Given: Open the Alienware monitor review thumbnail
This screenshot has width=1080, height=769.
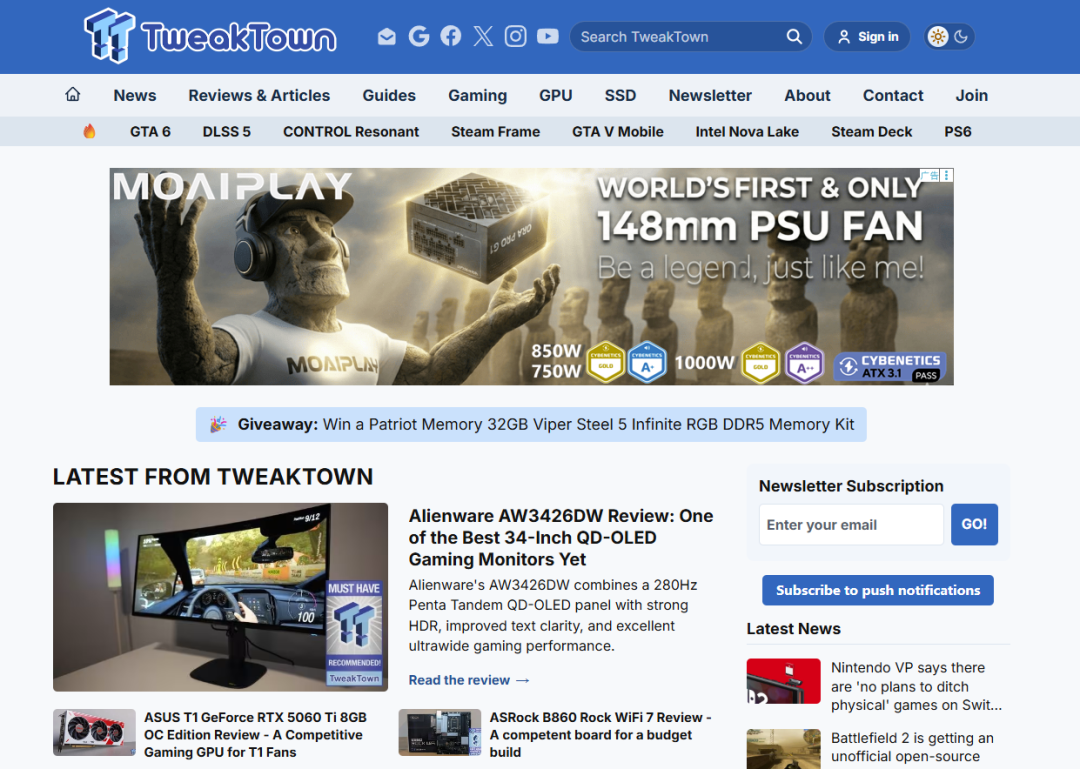Looking at the screenshot, I should pos(220,597).
